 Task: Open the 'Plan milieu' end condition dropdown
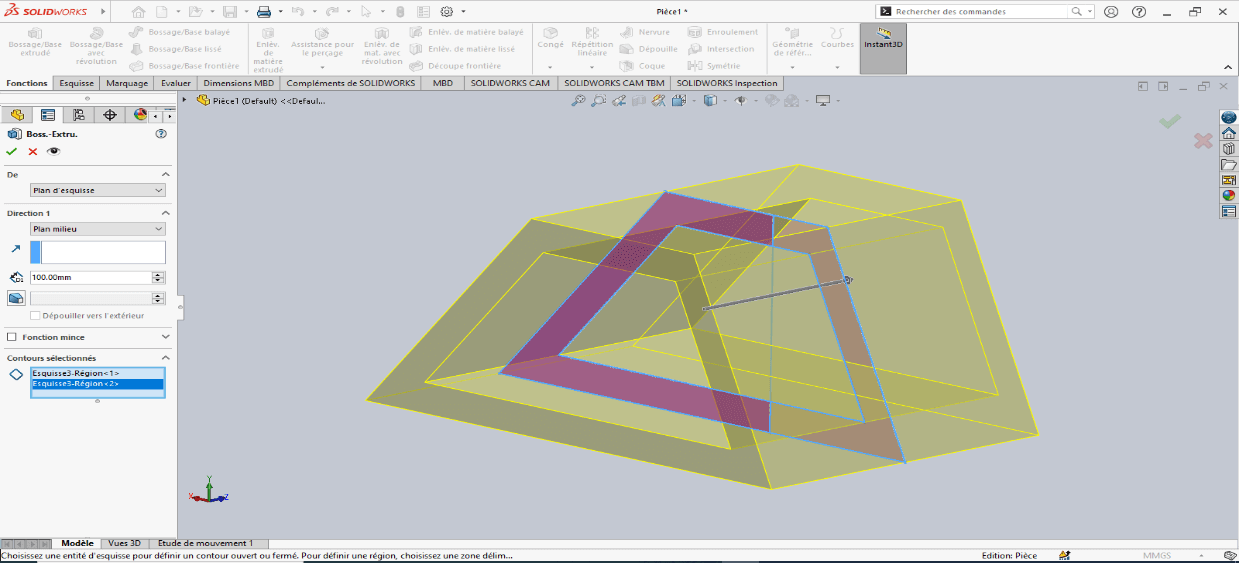[x=98, y=229]
